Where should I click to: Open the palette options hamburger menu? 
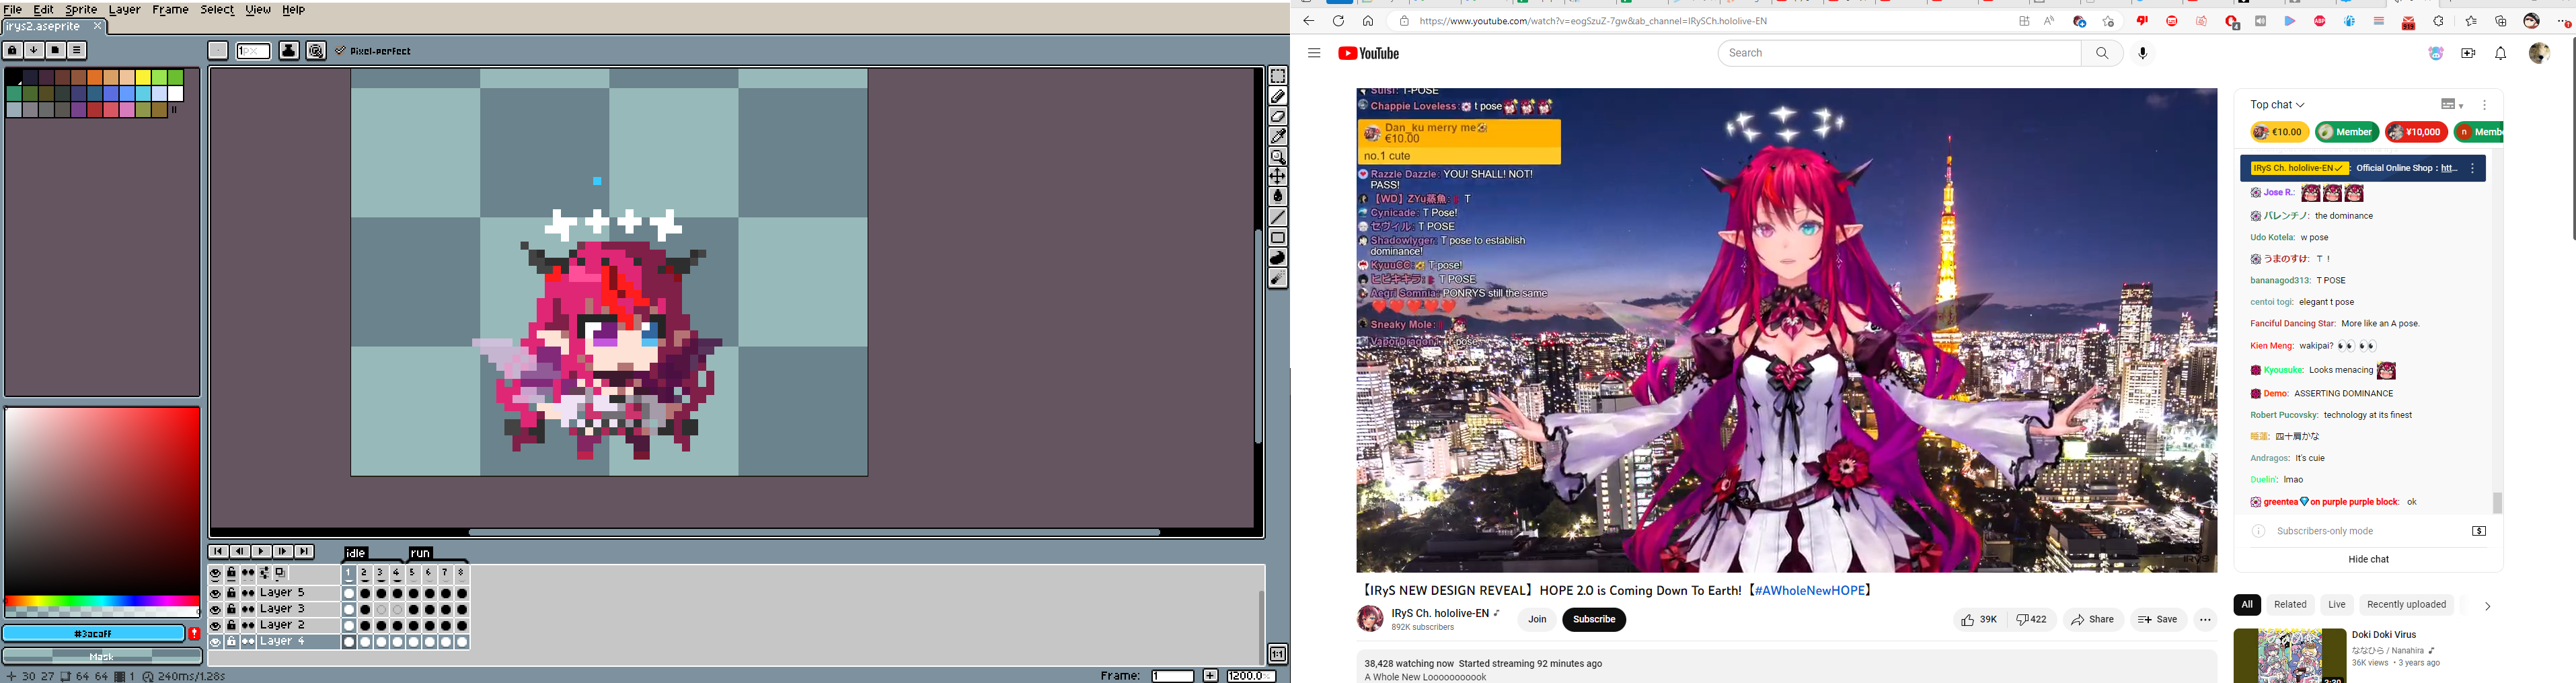pyautogui.click(x=77, y=50)
